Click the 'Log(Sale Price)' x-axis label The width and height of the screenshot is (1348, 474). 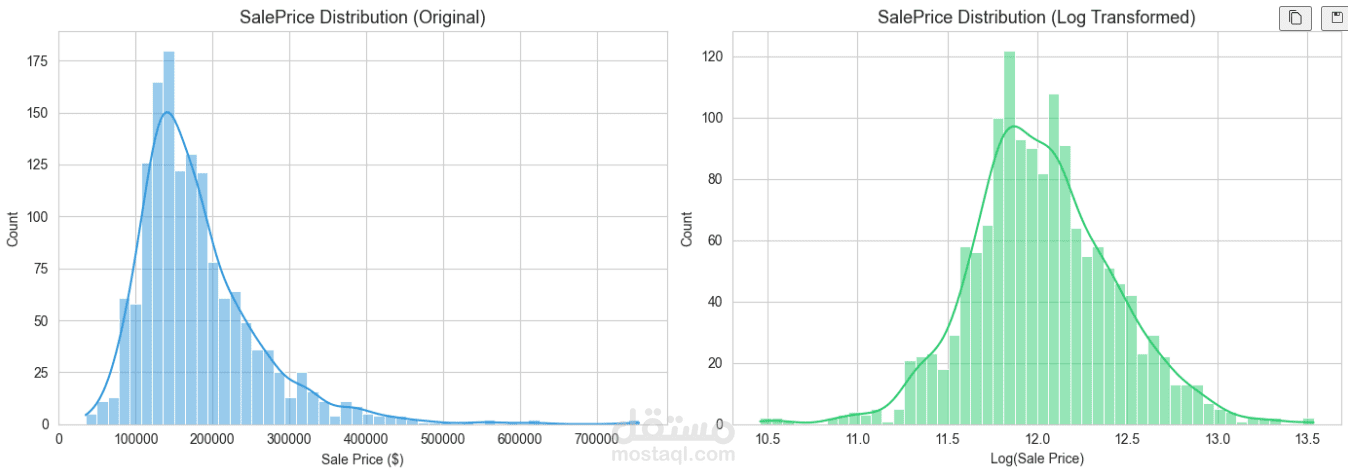pos(1036,459)
